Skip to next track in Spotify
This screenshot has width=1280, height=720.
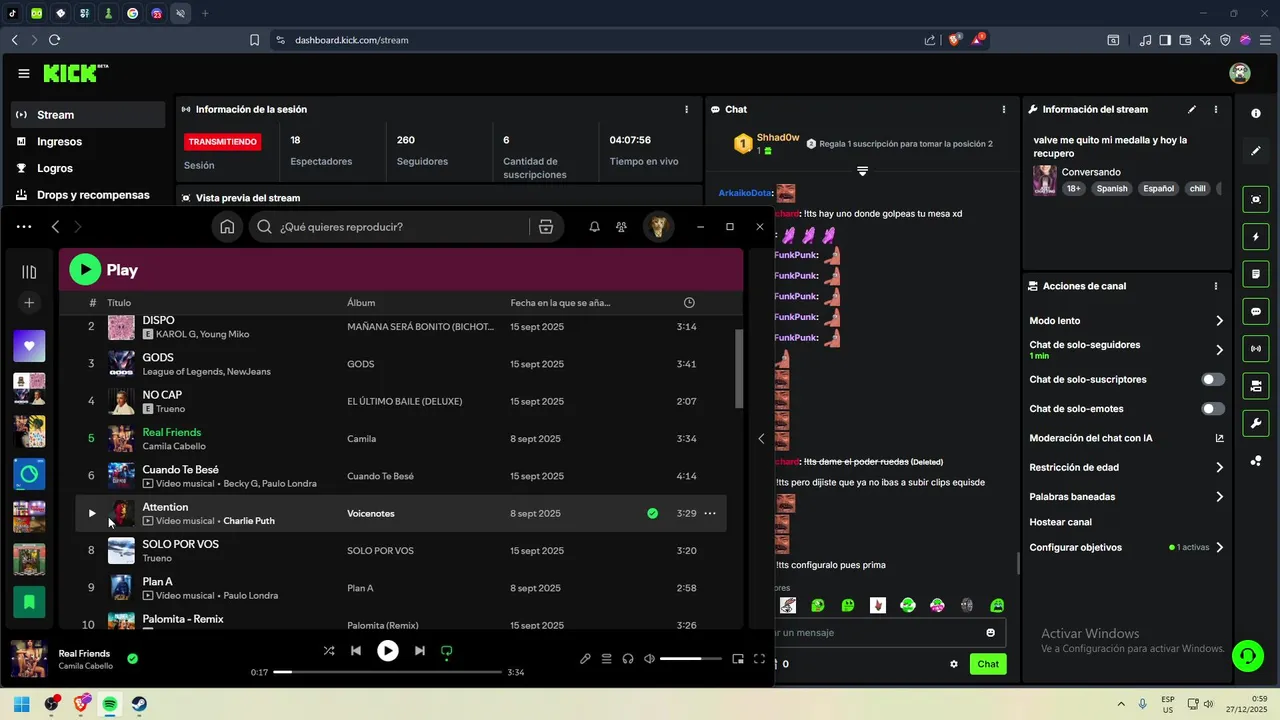[x=420, y=651]
